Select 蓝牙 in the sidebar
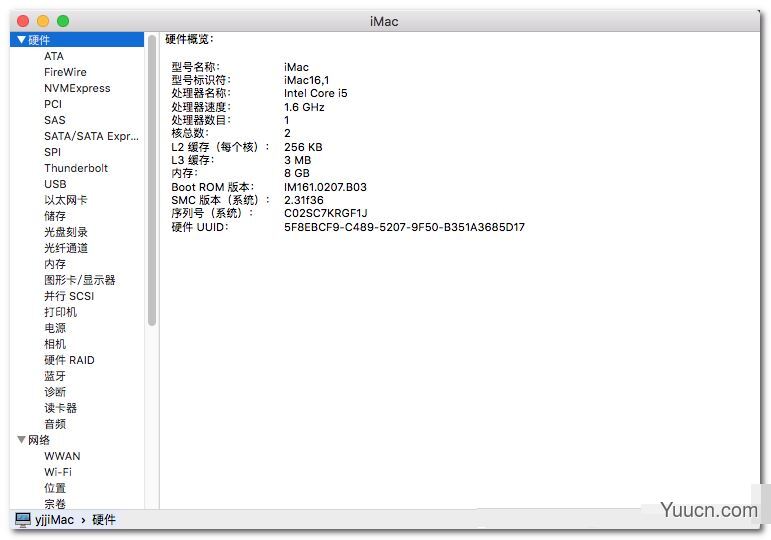771x540 pixels. click(55, 376)
